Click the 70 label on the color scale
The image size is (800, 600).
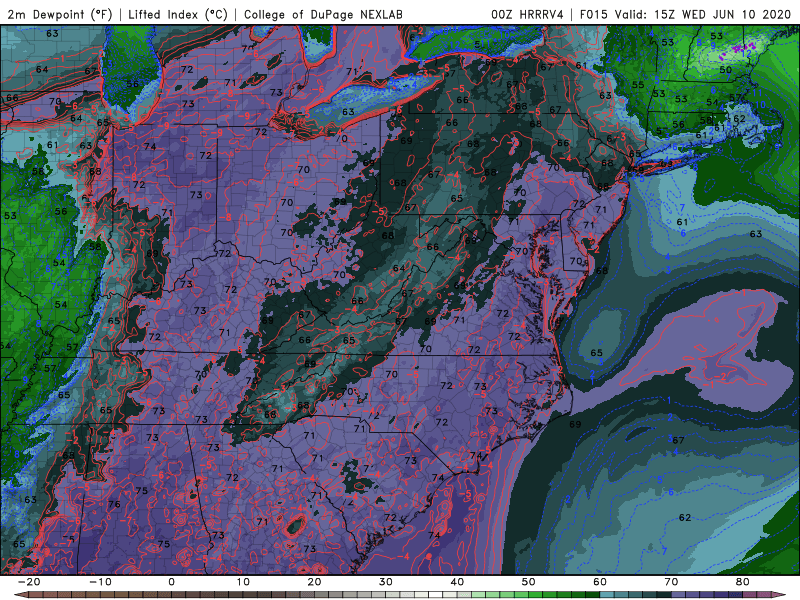pos(671,582)
